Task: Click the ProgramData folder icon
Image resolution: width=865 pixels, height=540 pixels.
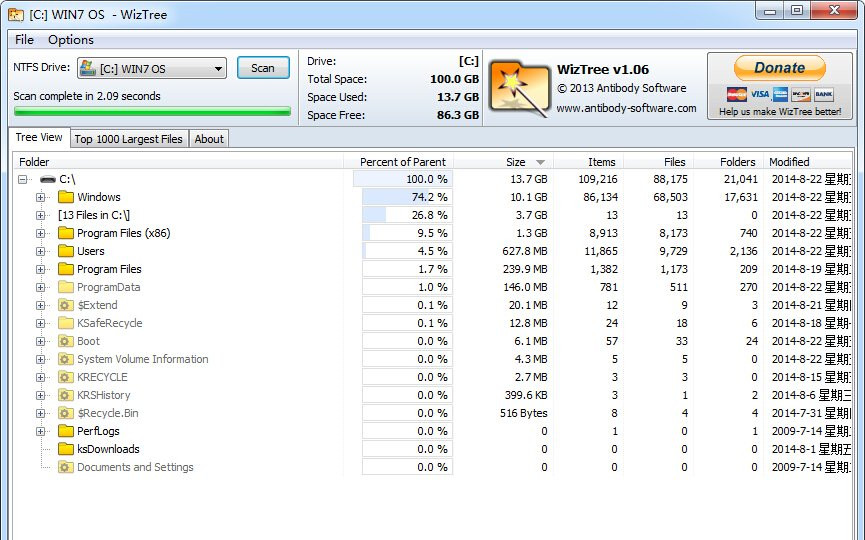Action: [66, 287]
